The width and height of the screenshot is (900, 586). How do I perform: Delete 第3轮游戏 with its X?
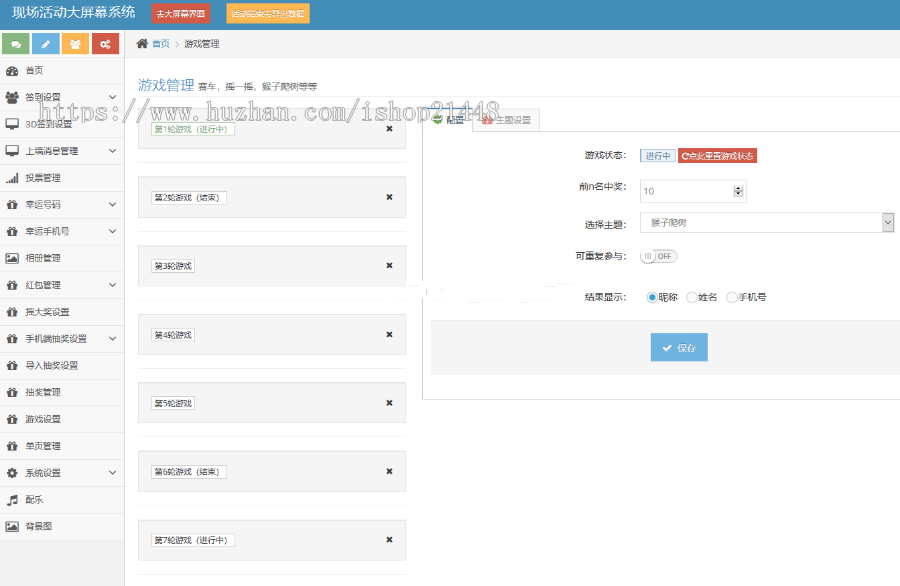coord(389,265)
